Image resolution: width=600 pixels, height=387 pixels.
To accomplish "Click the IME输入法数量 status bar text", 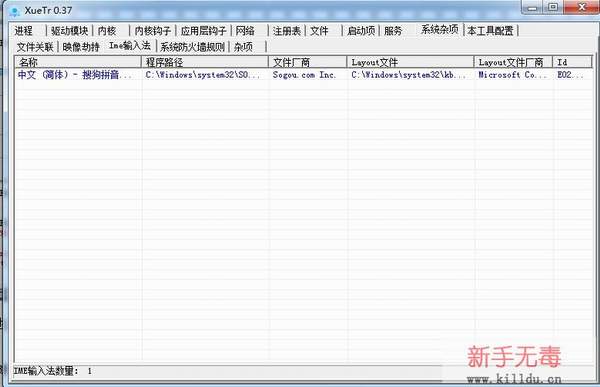I will tap(52, 371).
